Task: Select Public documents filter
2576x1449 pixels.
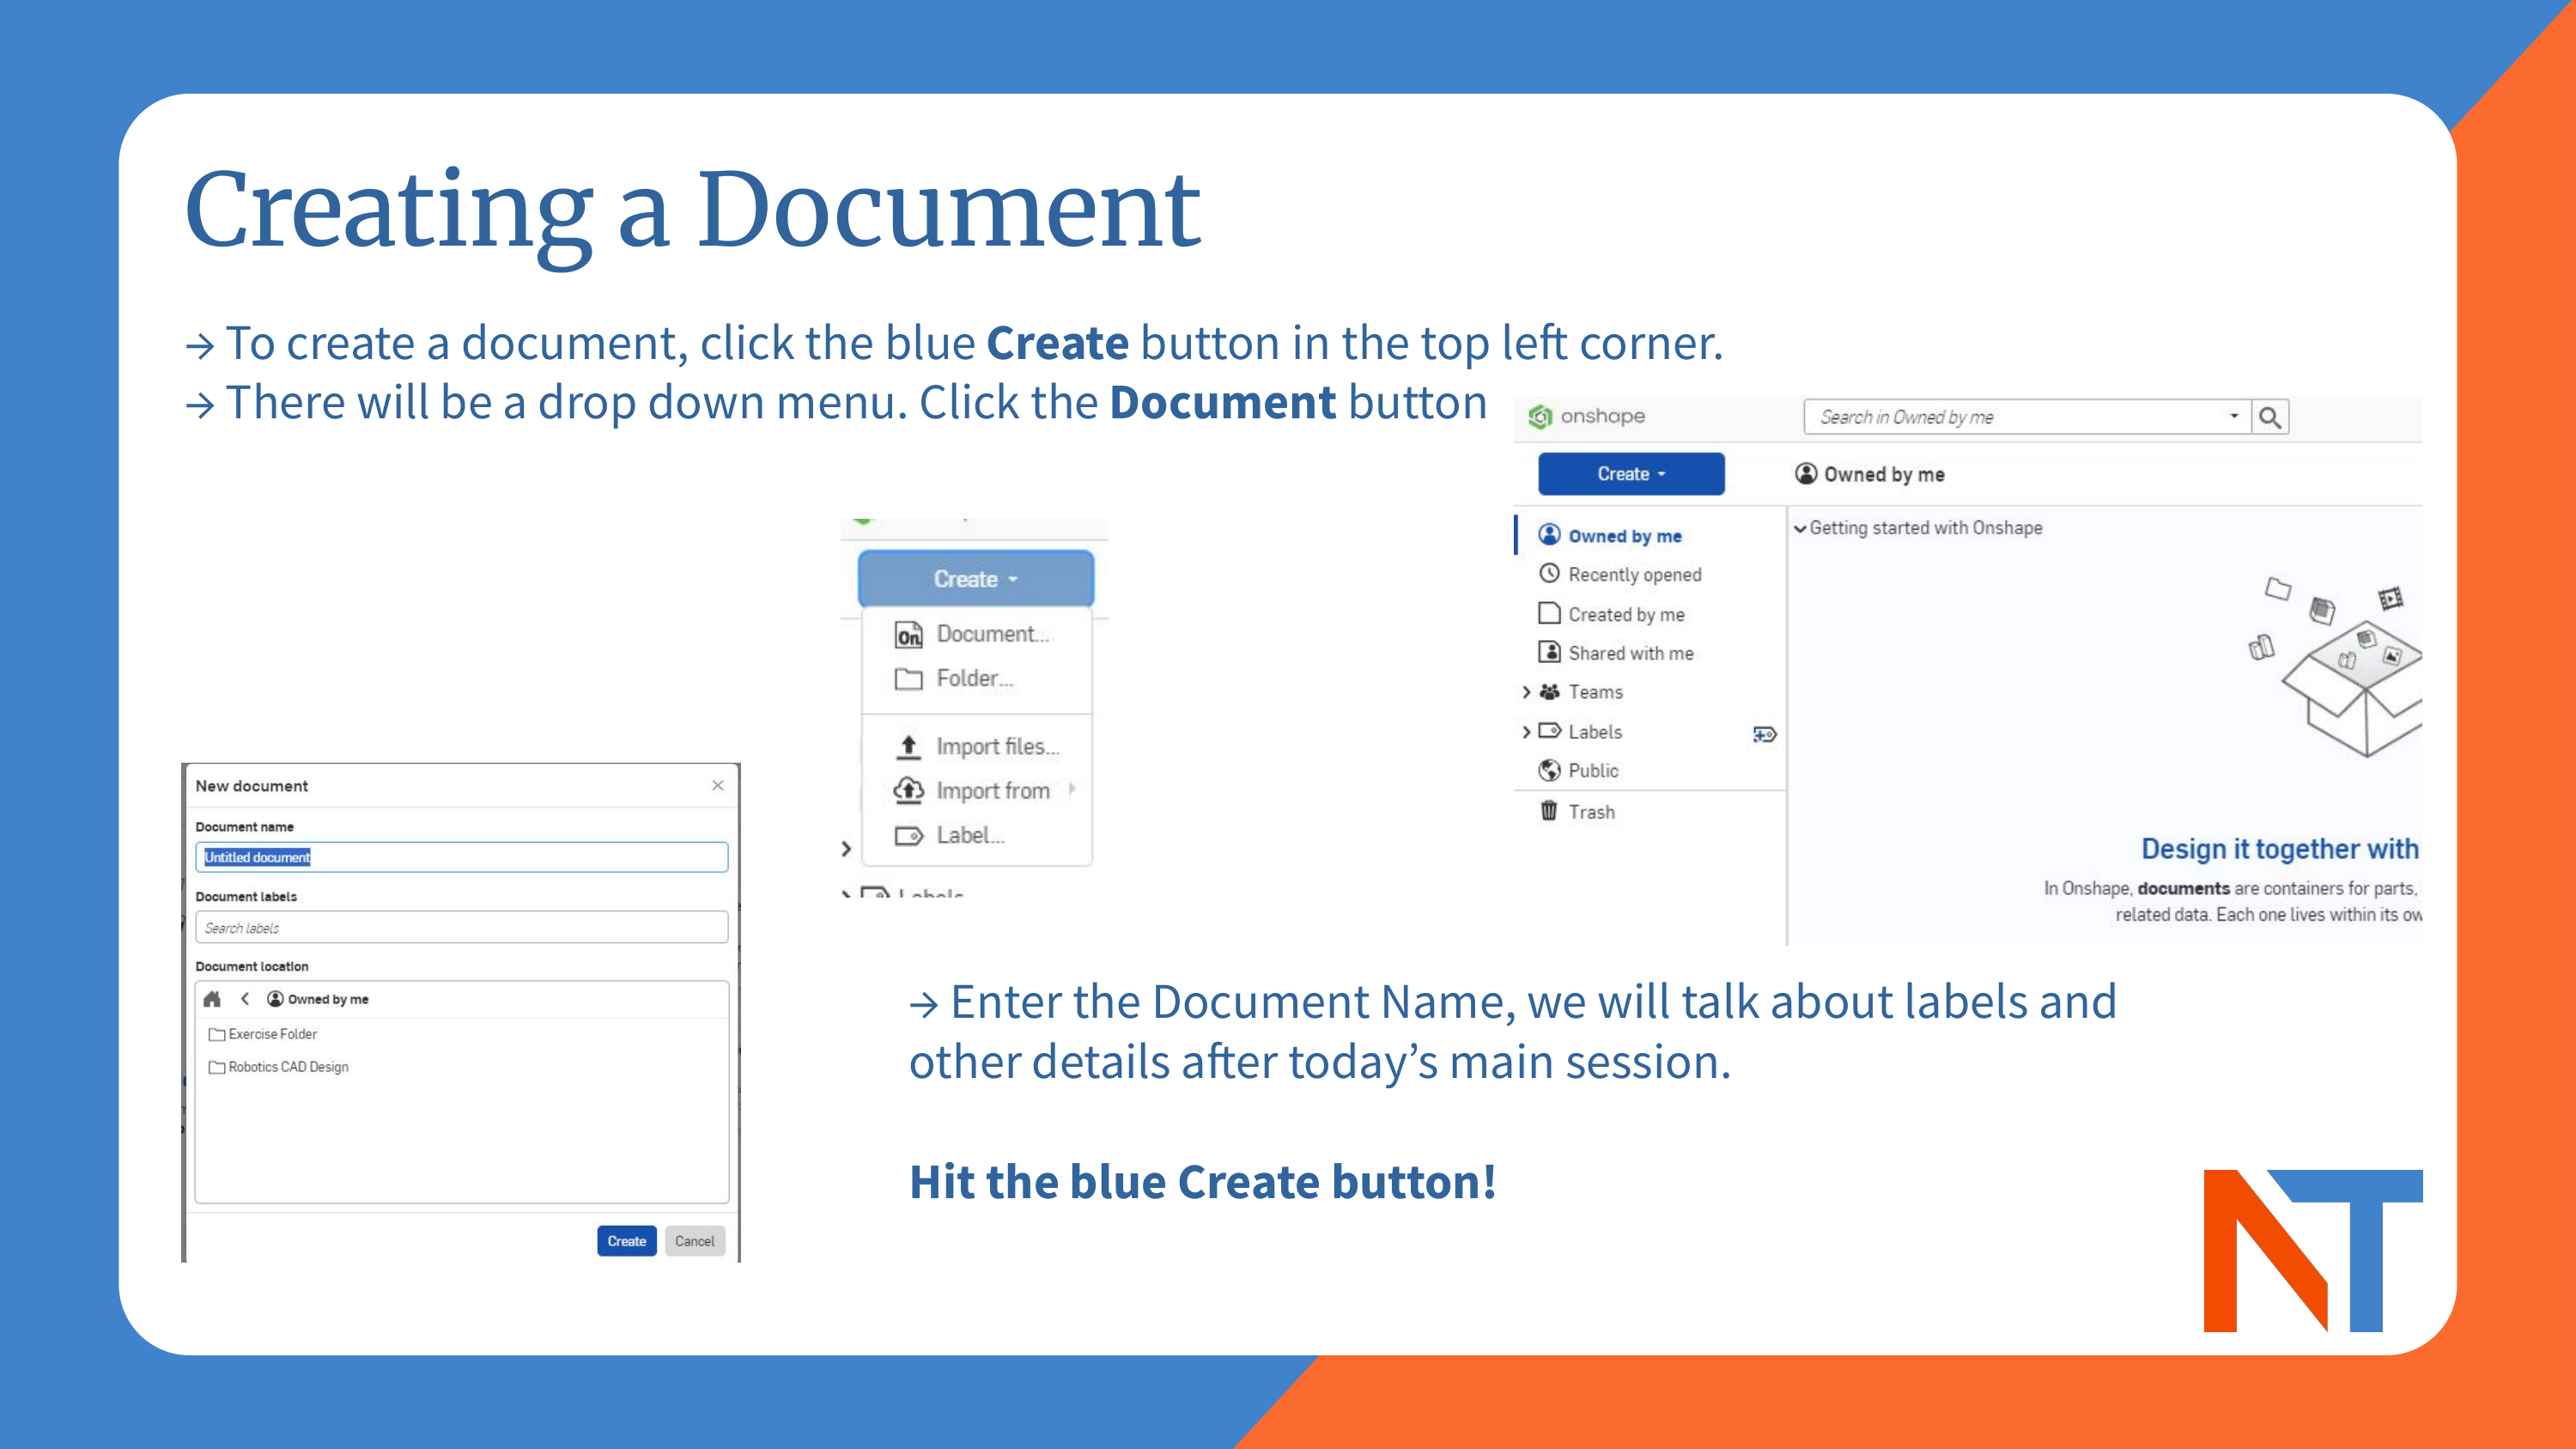Action: pos(1592,770)
